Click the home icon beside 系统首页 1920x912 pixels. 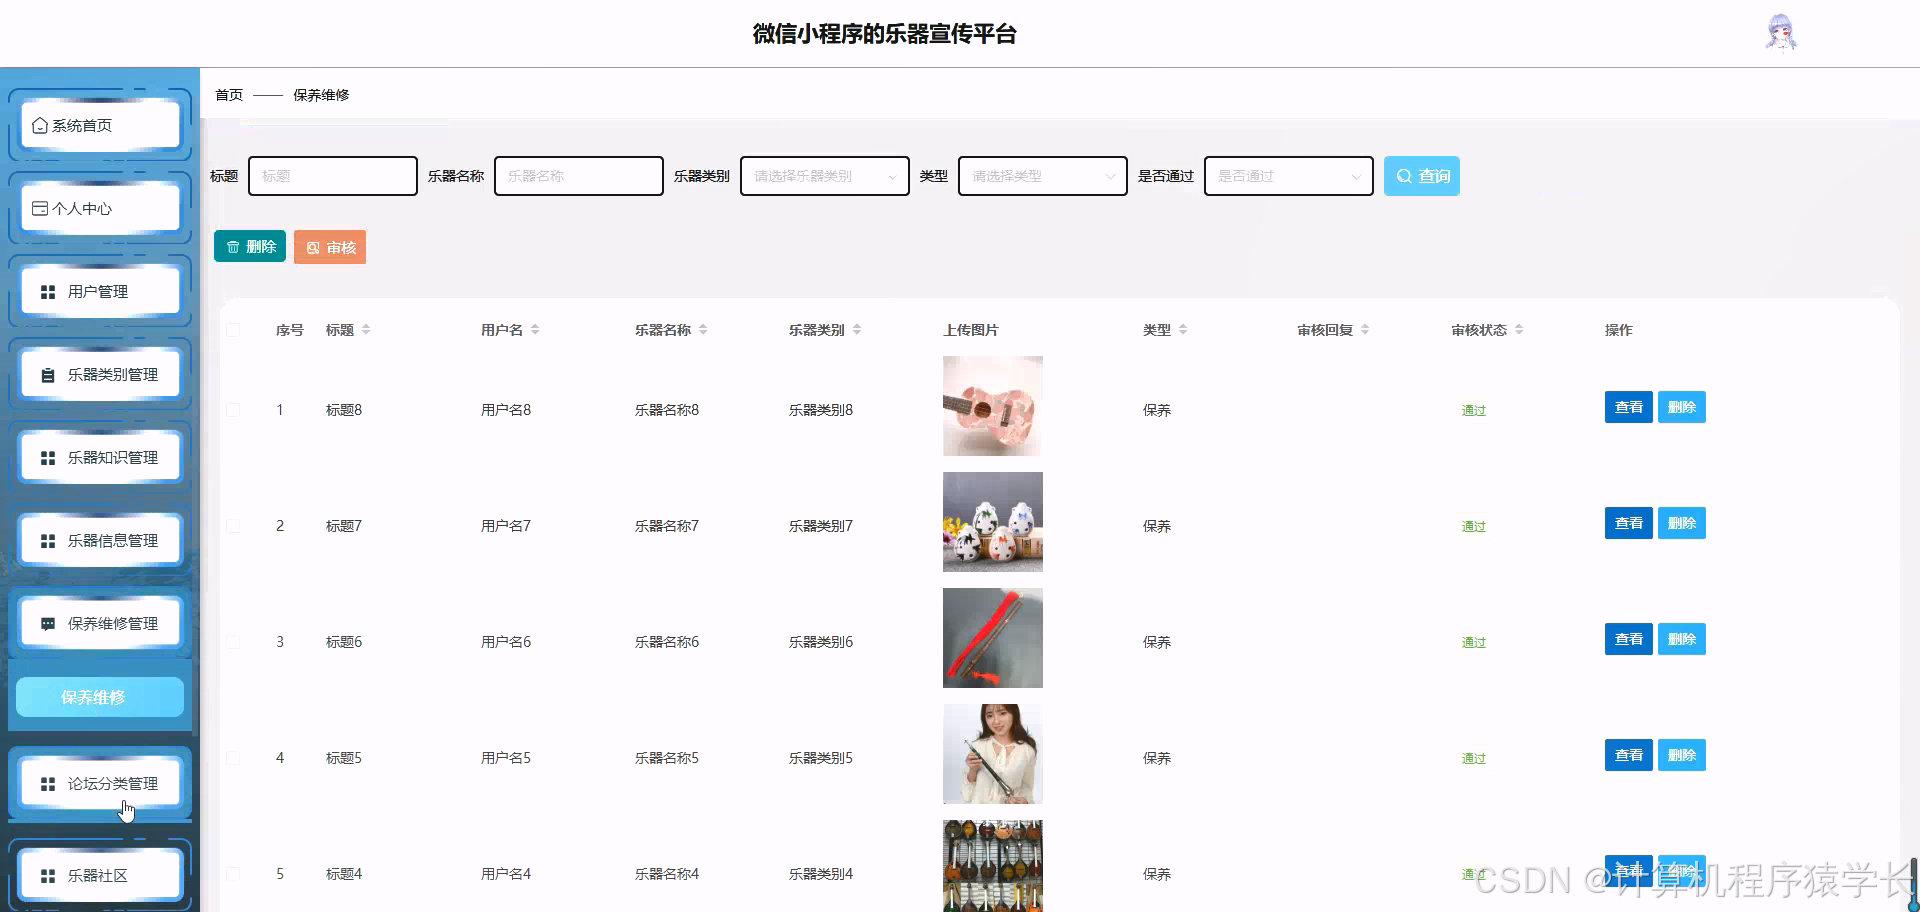tap(40, 125)
